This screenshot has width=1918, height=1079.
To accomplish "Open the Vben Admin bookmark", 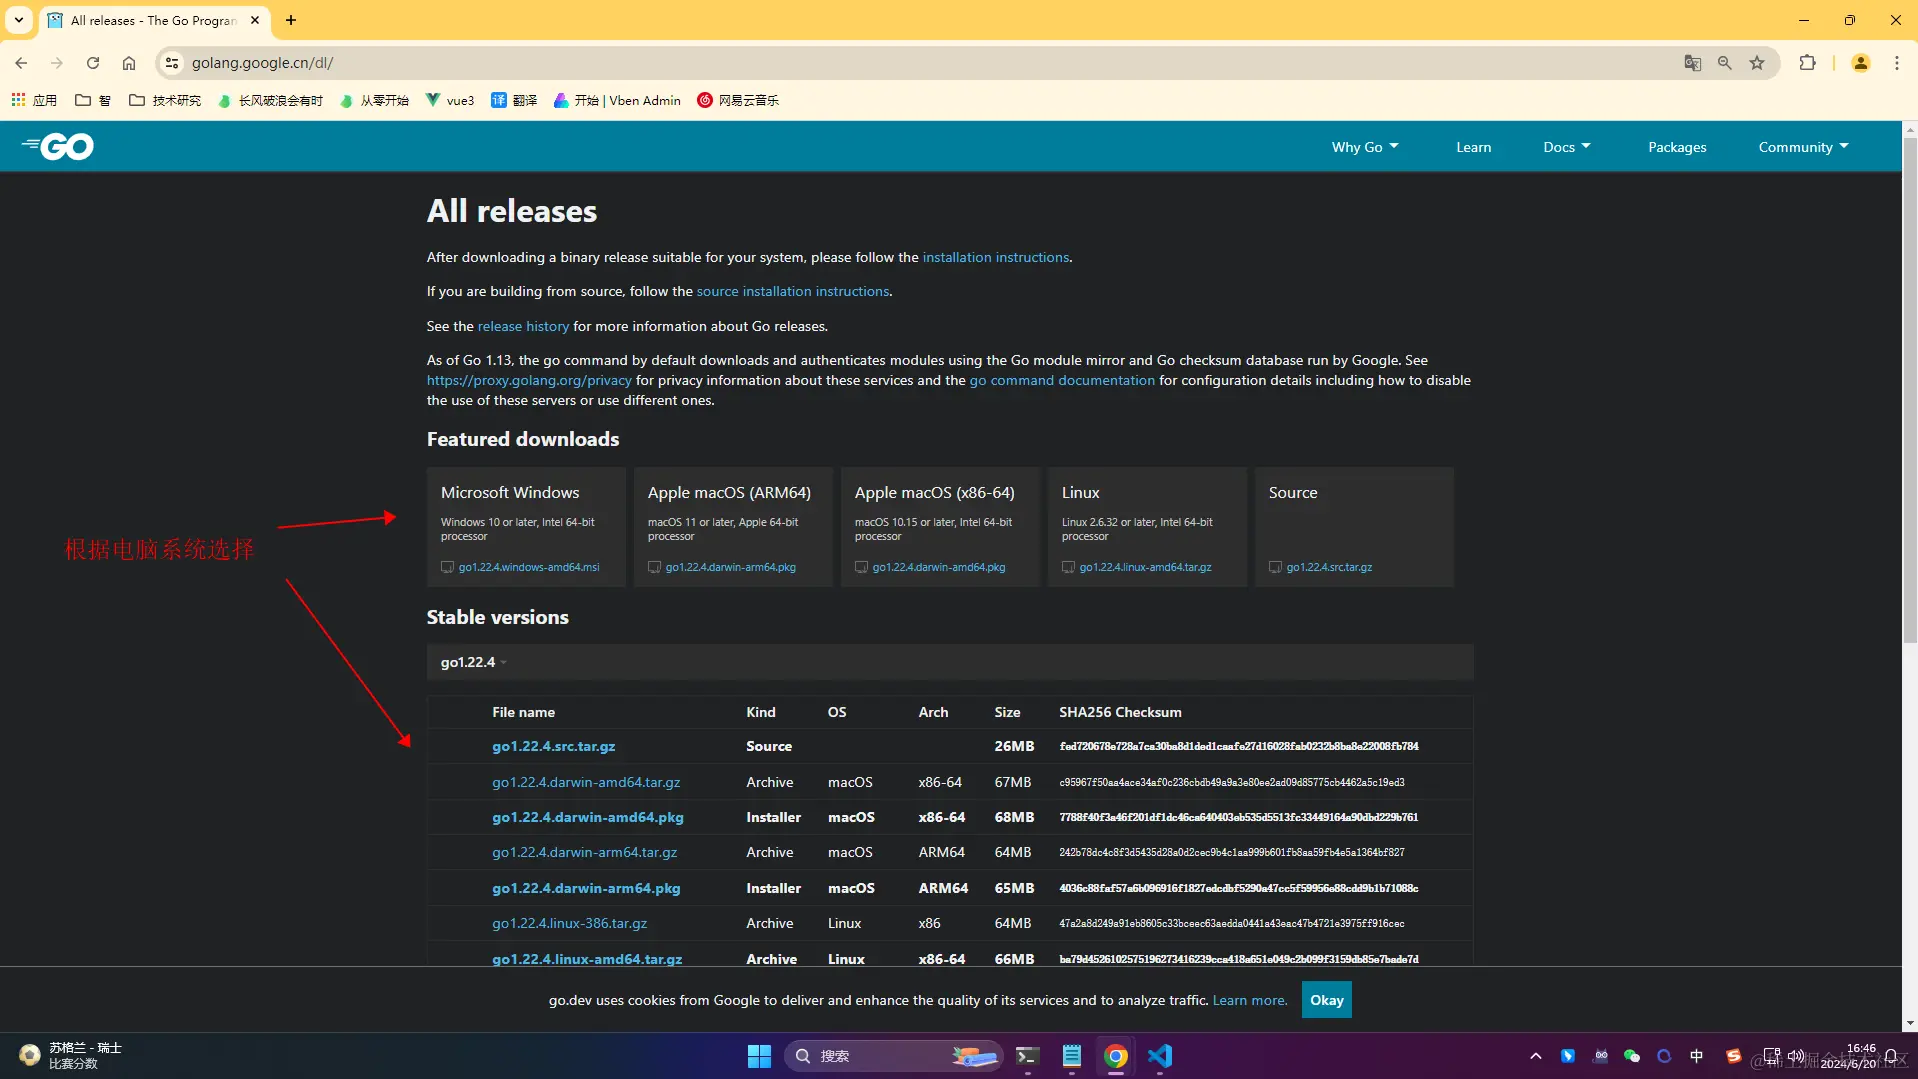I will tap(617, 100).
